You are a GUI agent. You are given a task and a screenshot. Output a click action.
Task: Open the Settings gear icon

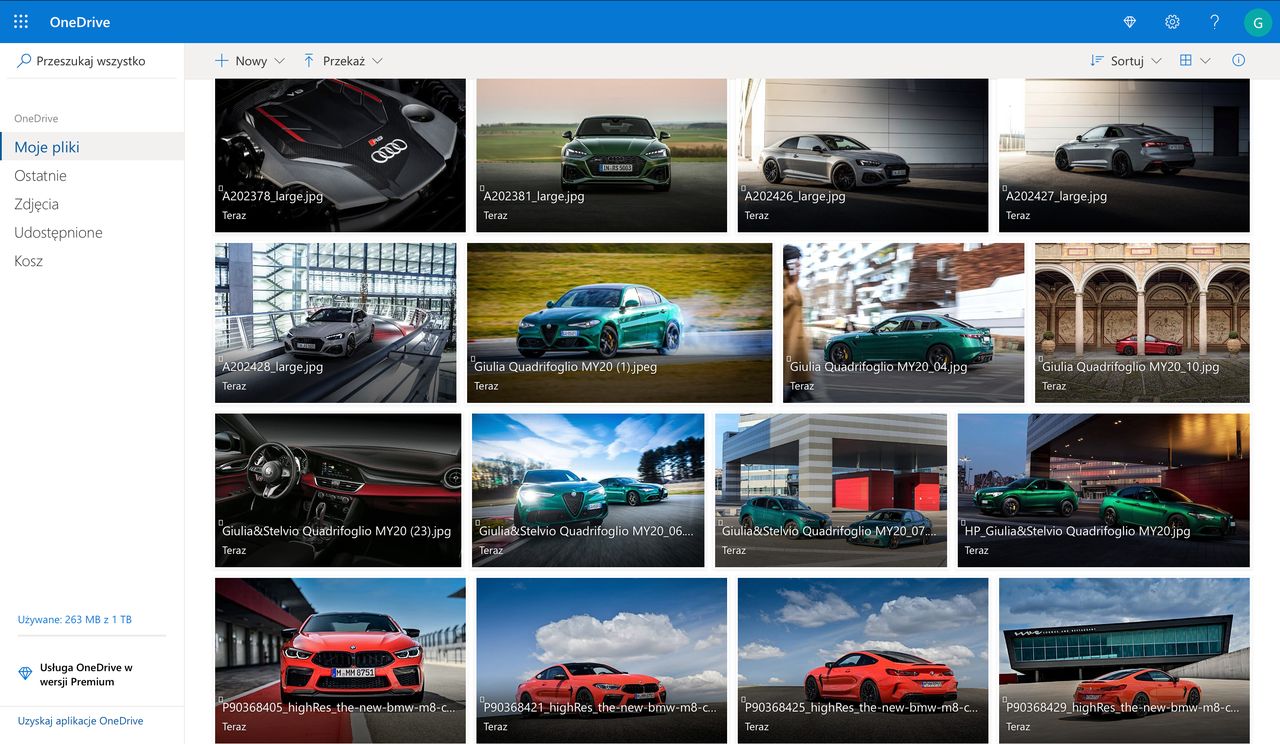pyautogui.click(x=1172, y=22)
